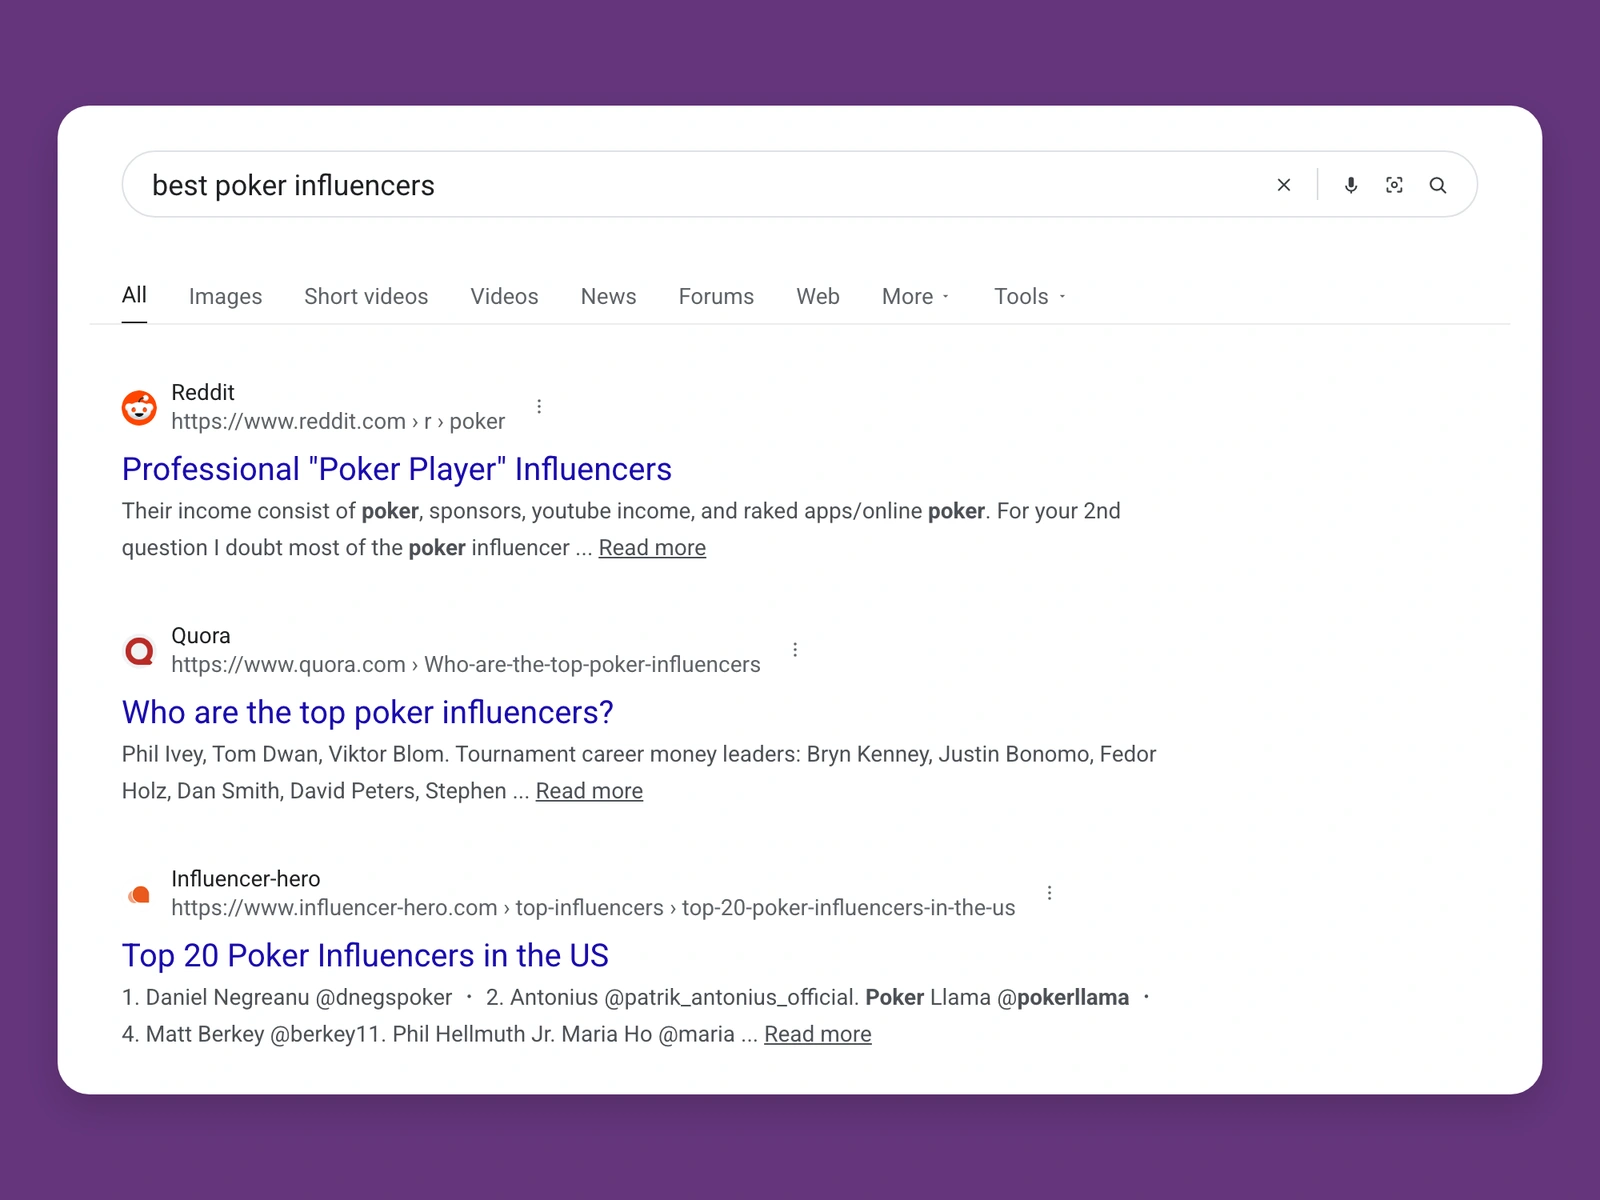
Task: Click the Quora site name label
Action: click(x=201, y=635)
